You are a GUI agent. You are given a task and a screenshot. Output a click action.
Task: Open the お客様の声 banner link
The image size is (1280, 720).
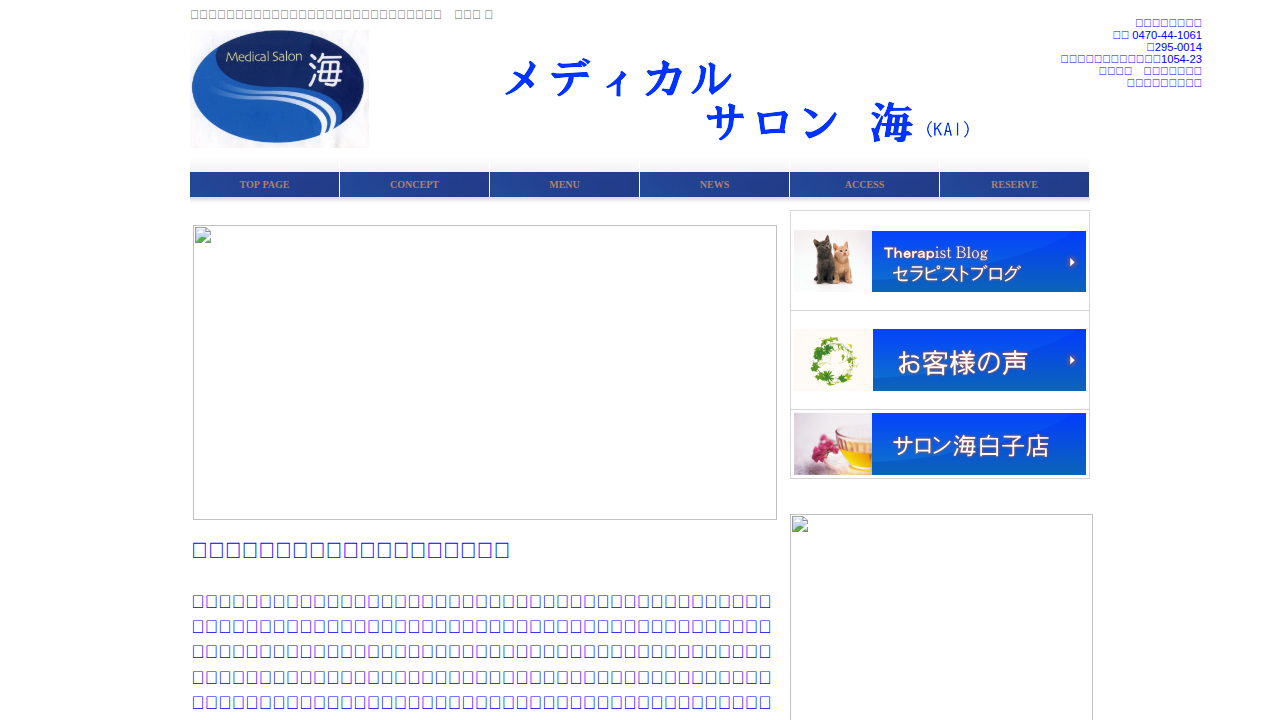pos(978,360)
